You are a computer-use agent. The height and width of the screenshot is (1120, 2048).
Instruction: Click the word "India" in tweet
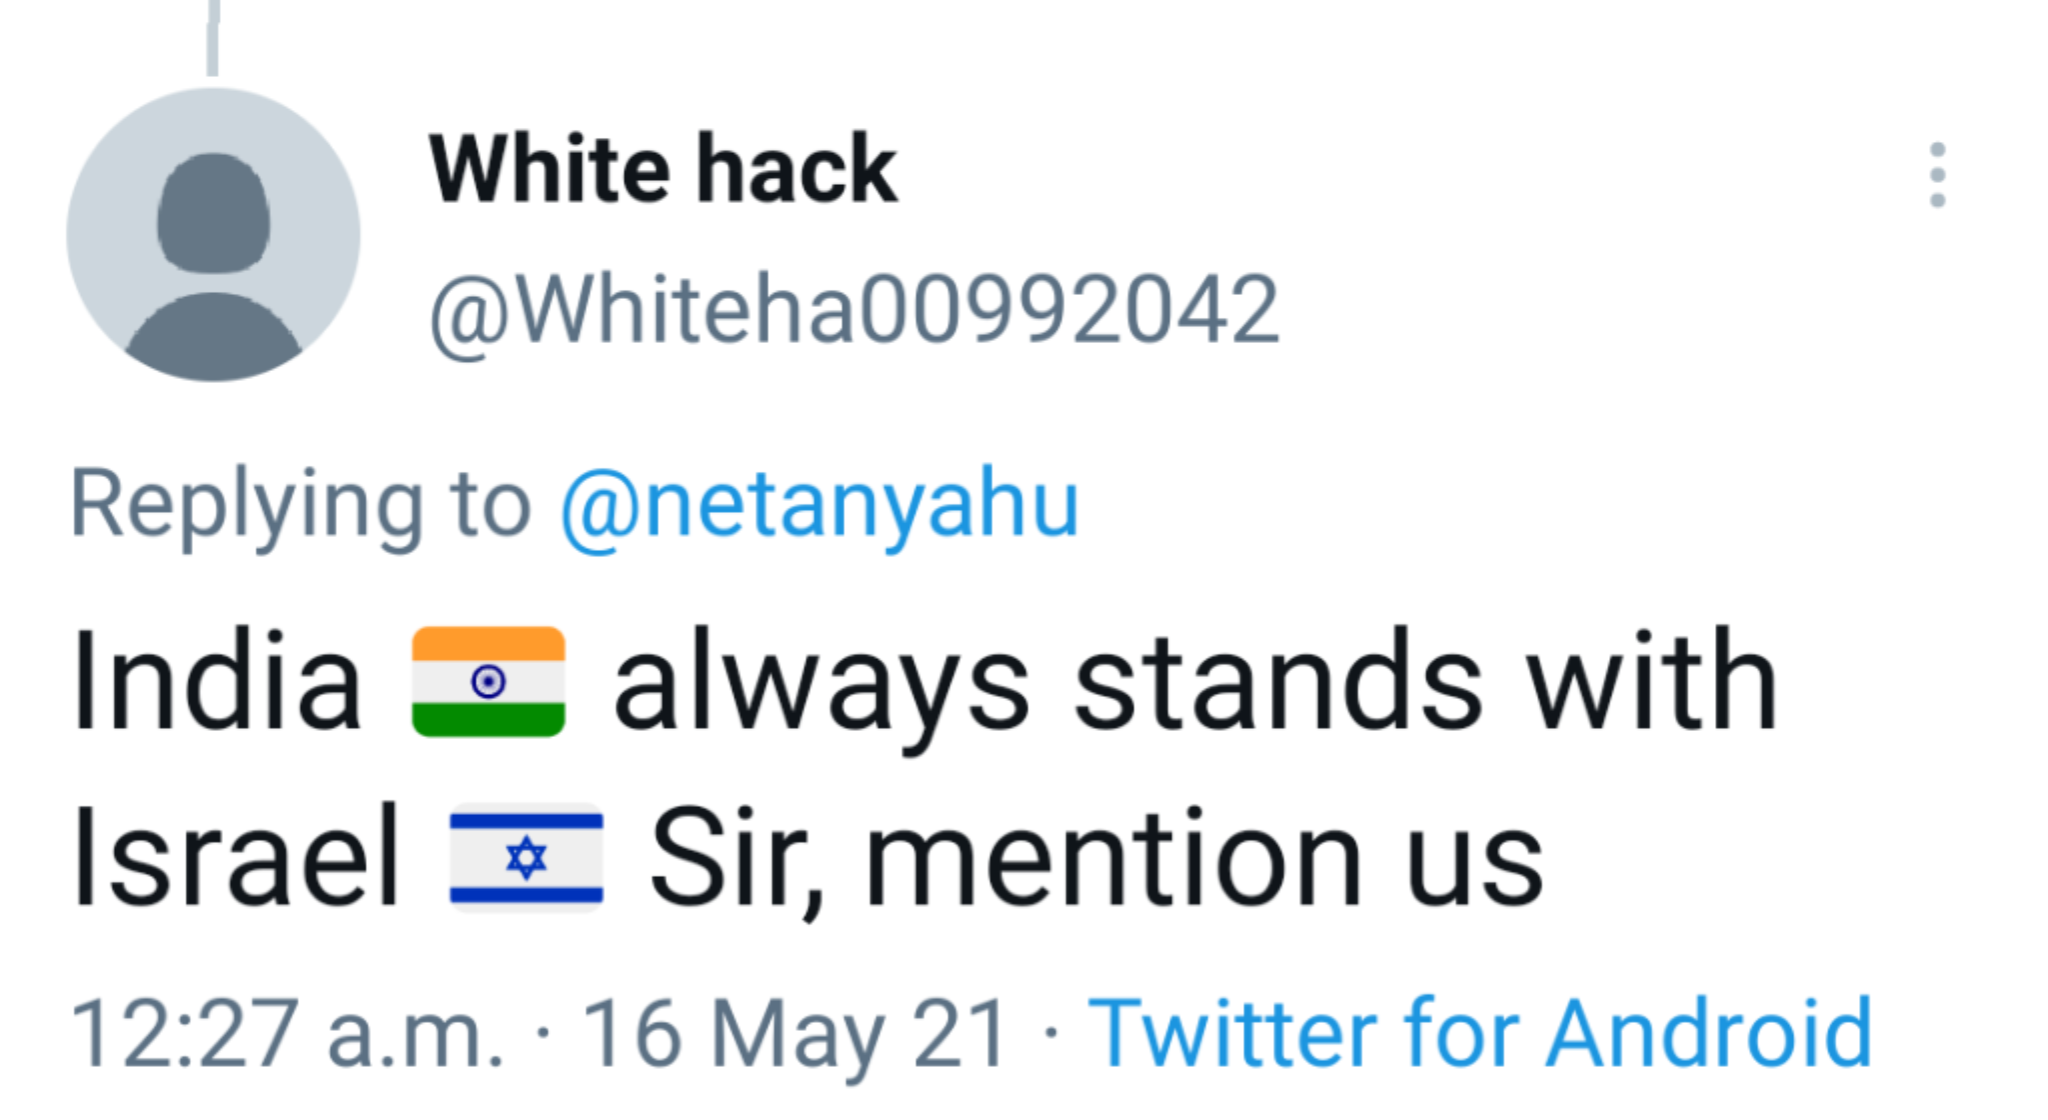pos(216,682)
